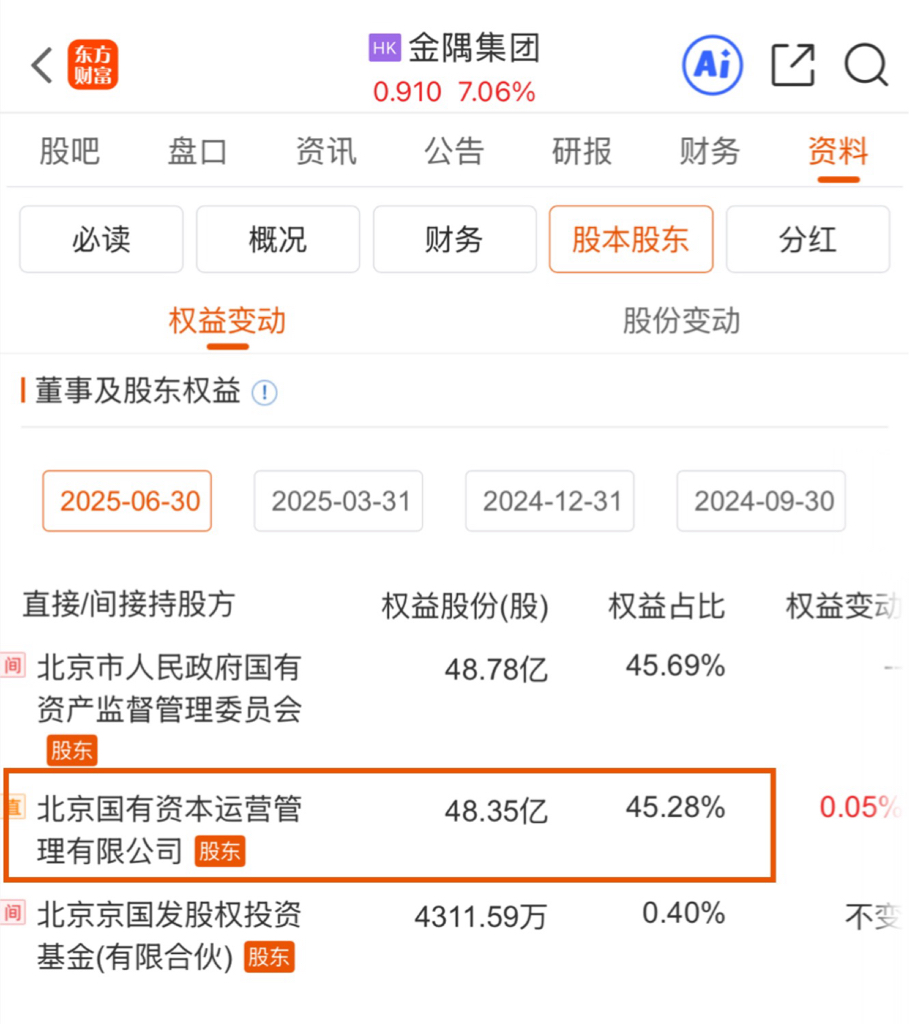Viewport: 909px width, 1024px height.
Task: Select the 必读 button
Action: tap(101, 239)
